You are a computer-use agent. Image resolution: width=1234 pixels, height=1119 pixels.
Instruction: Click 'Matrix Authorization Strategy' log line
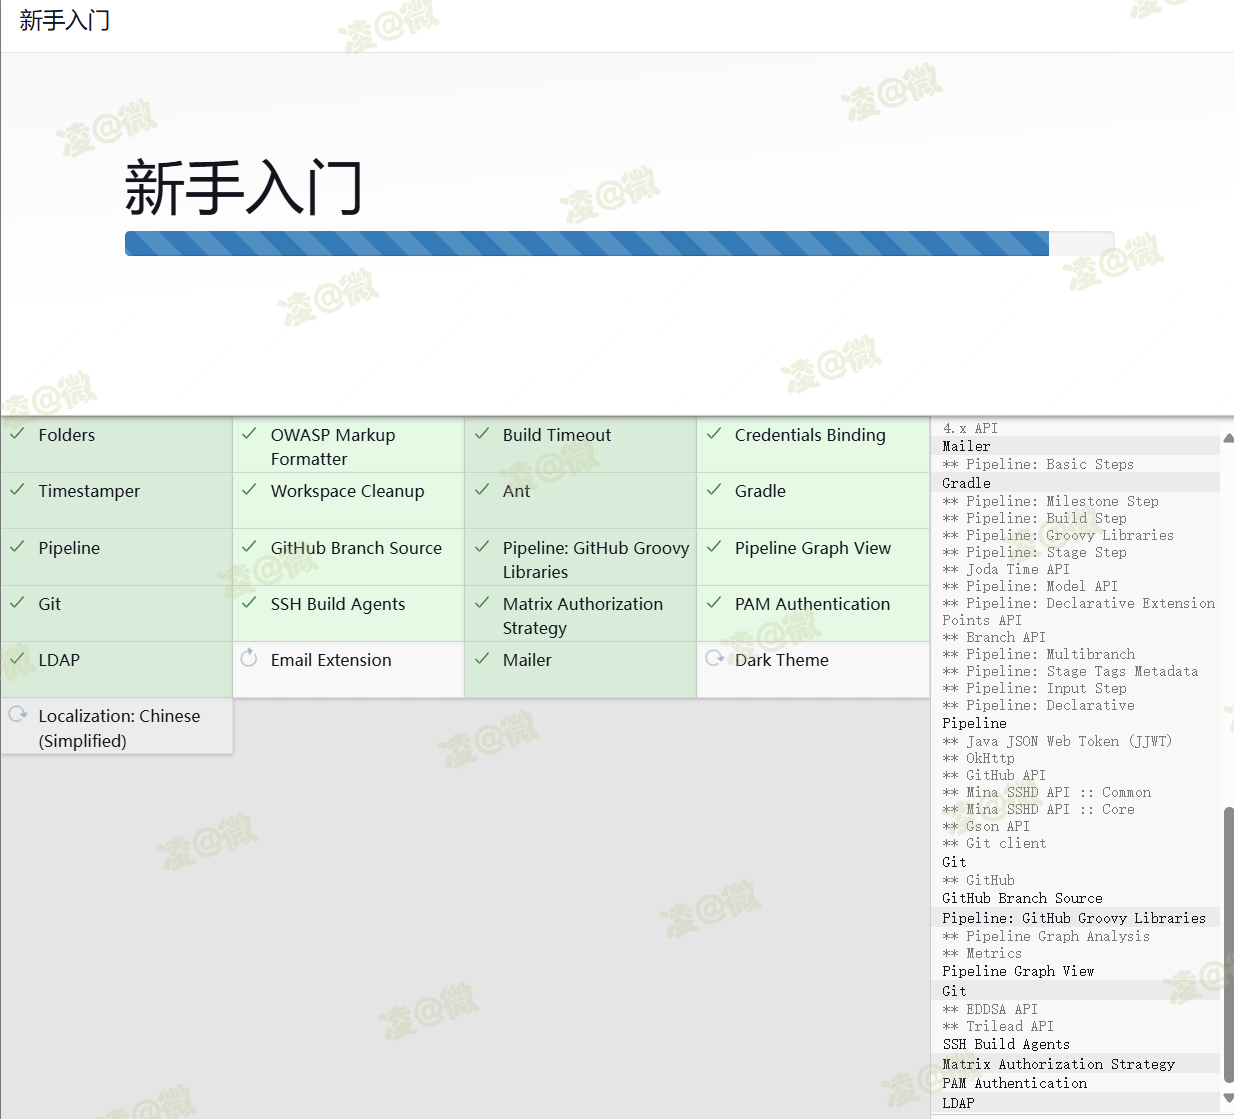click(x=1058, y=1064)
